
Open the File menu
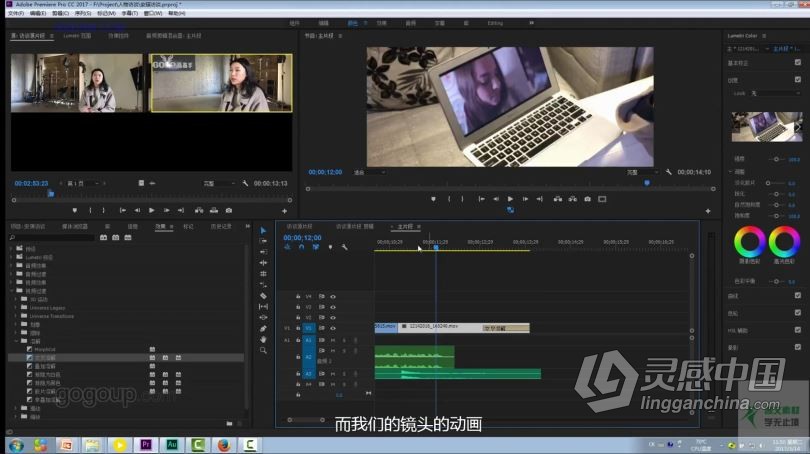(x=15, y=13)
